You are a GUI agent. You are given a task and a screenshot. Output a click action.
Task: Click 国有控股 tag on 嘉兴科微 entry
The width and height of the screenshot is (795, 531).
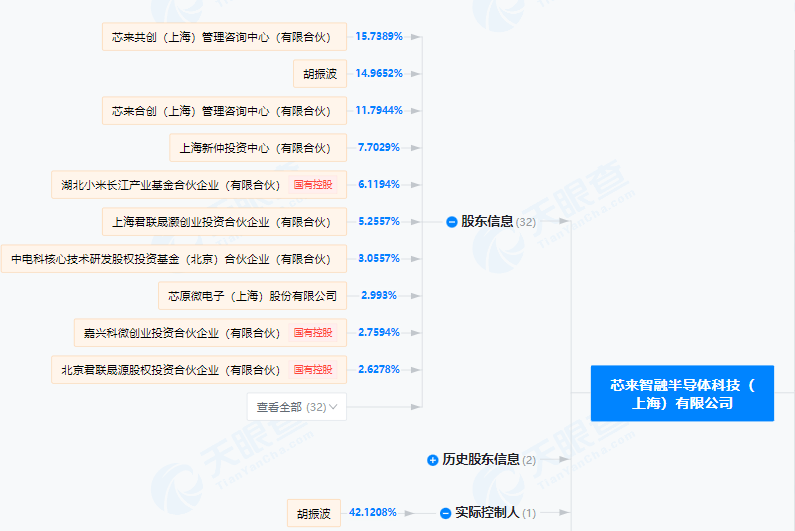[x=313, y=333]
